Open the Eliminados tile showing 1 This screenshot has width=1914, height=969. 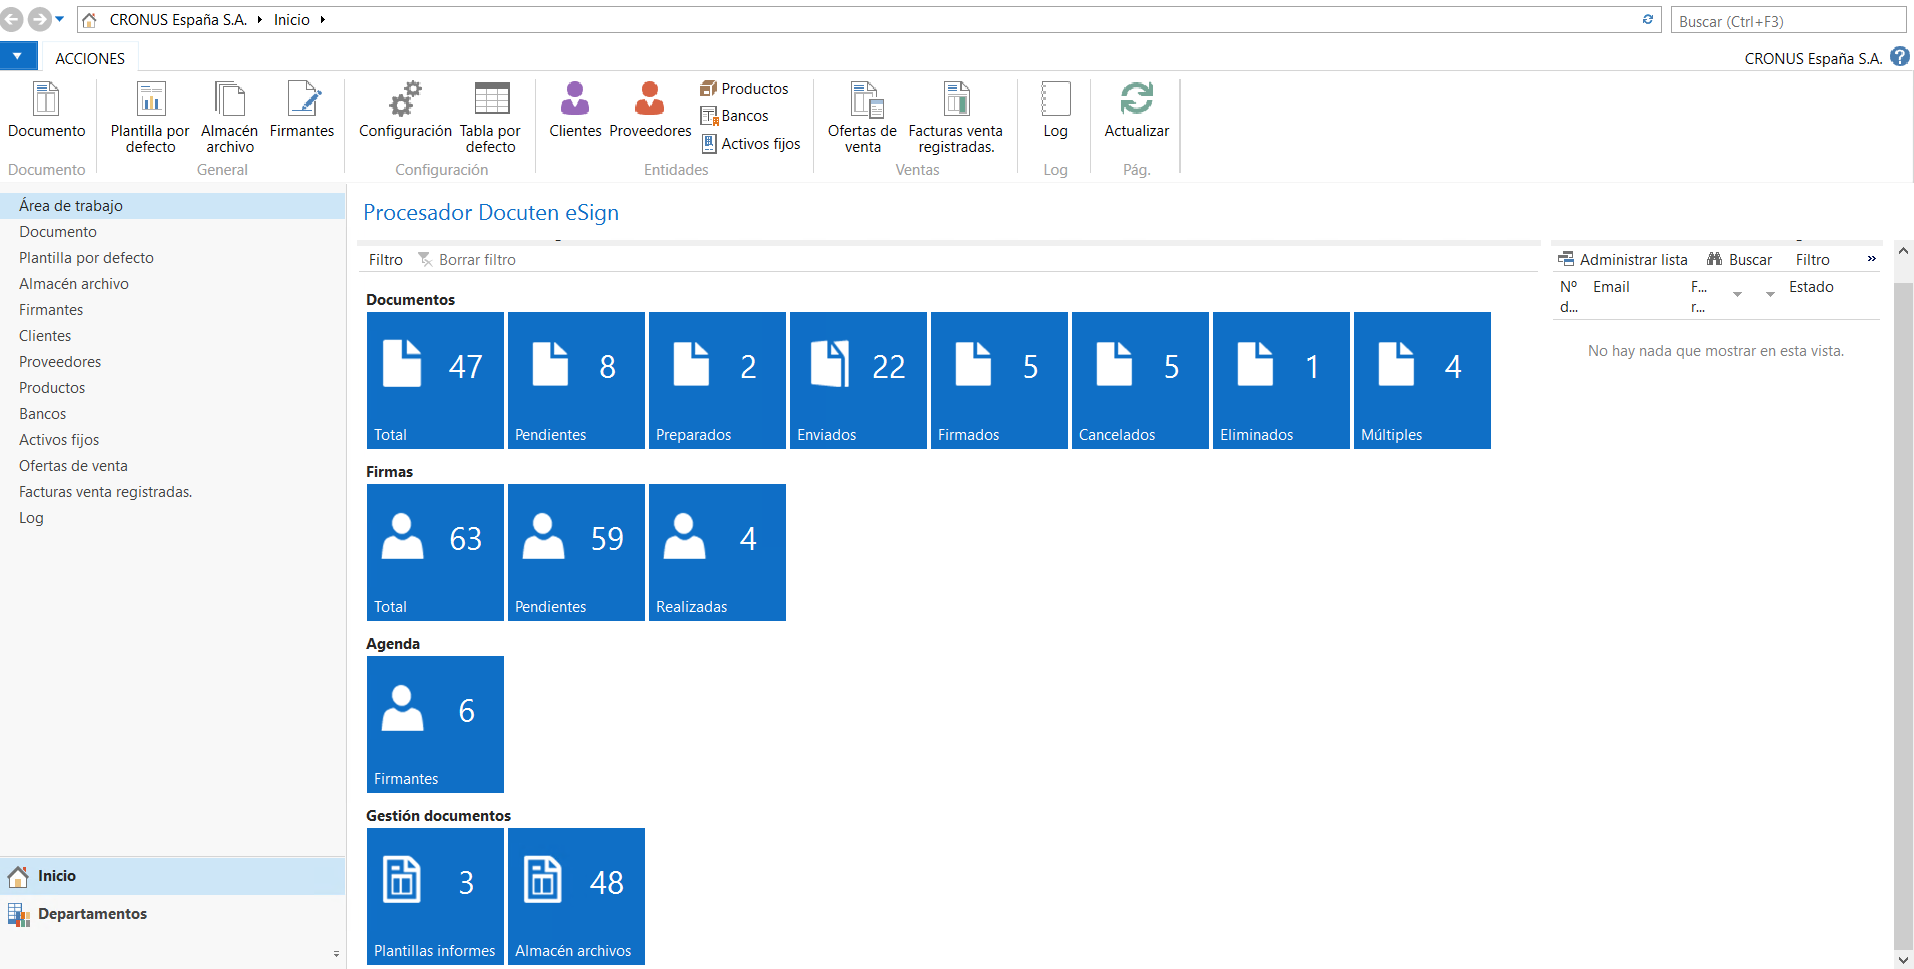click(1281, 380)
